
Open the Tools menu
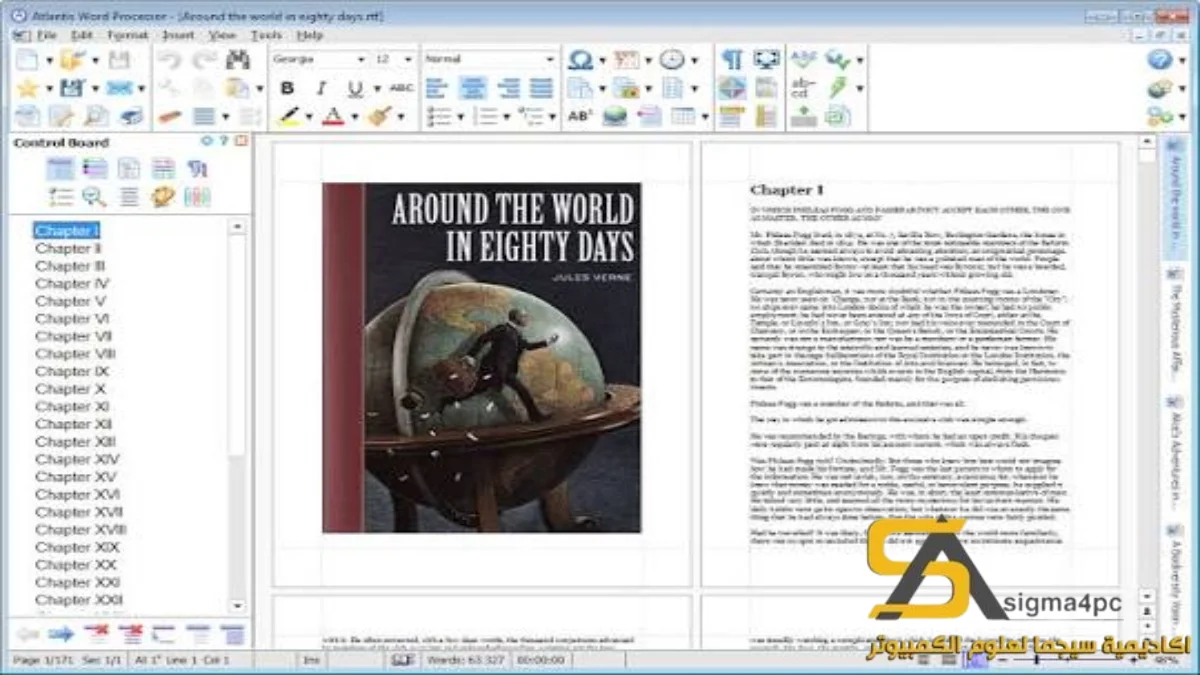(266, 35)
